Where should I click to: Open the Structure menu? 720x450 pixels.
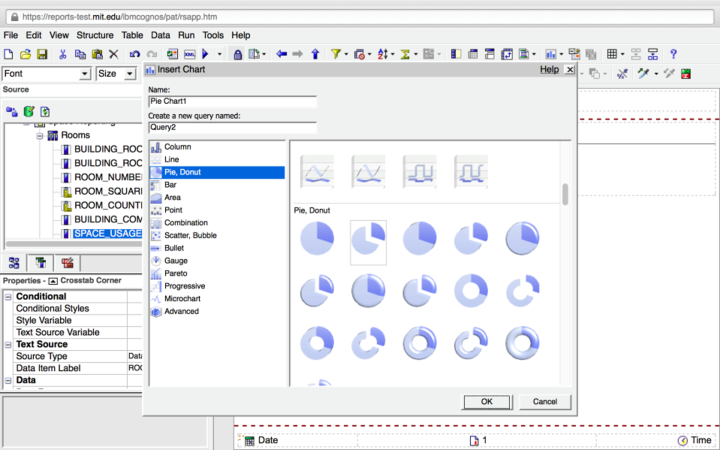95,35
